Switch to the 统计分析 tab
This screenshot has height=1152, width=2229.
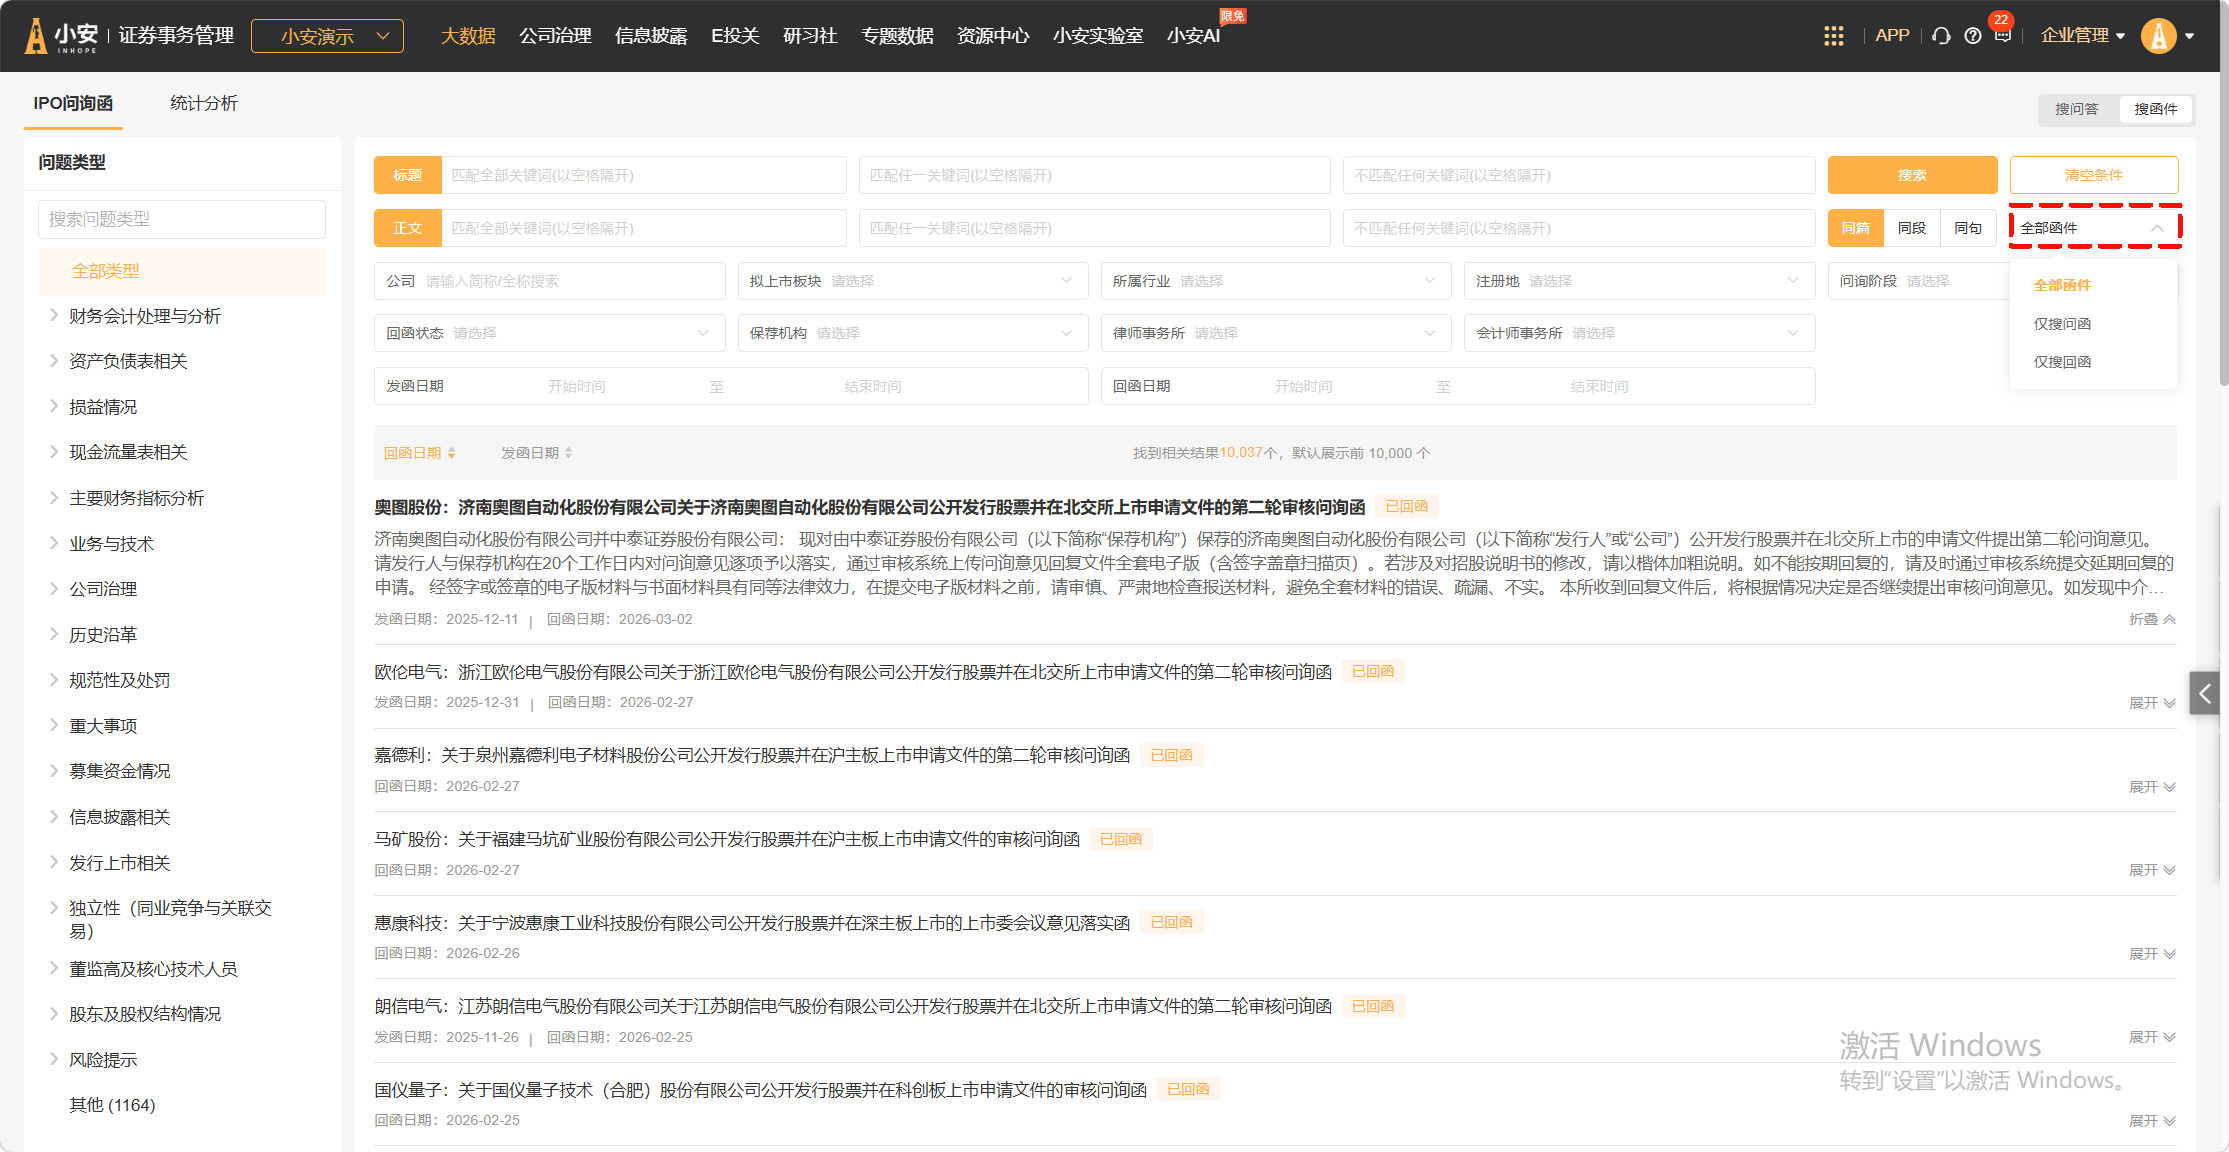coord(203,103)
